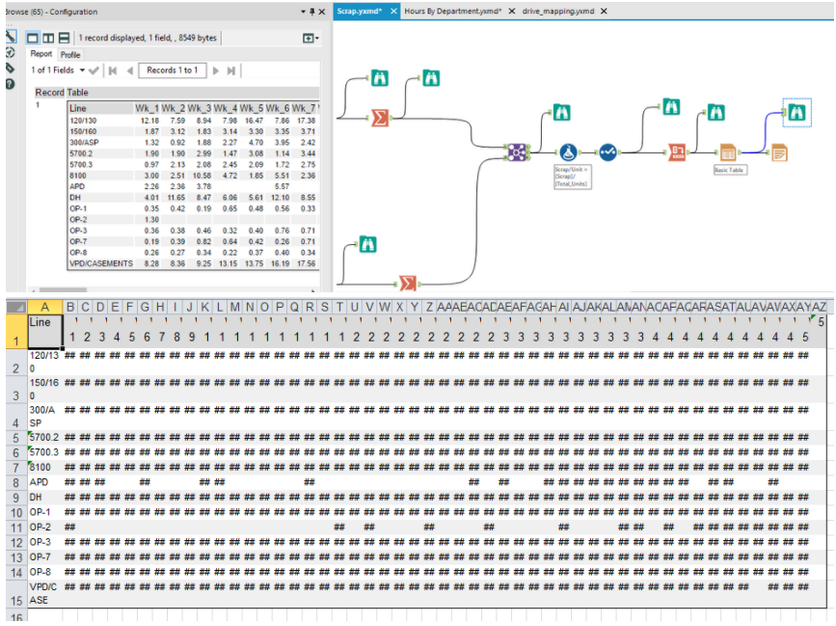Select the Browse tool connected to Cross Tab output

click(x=716, y=113)
